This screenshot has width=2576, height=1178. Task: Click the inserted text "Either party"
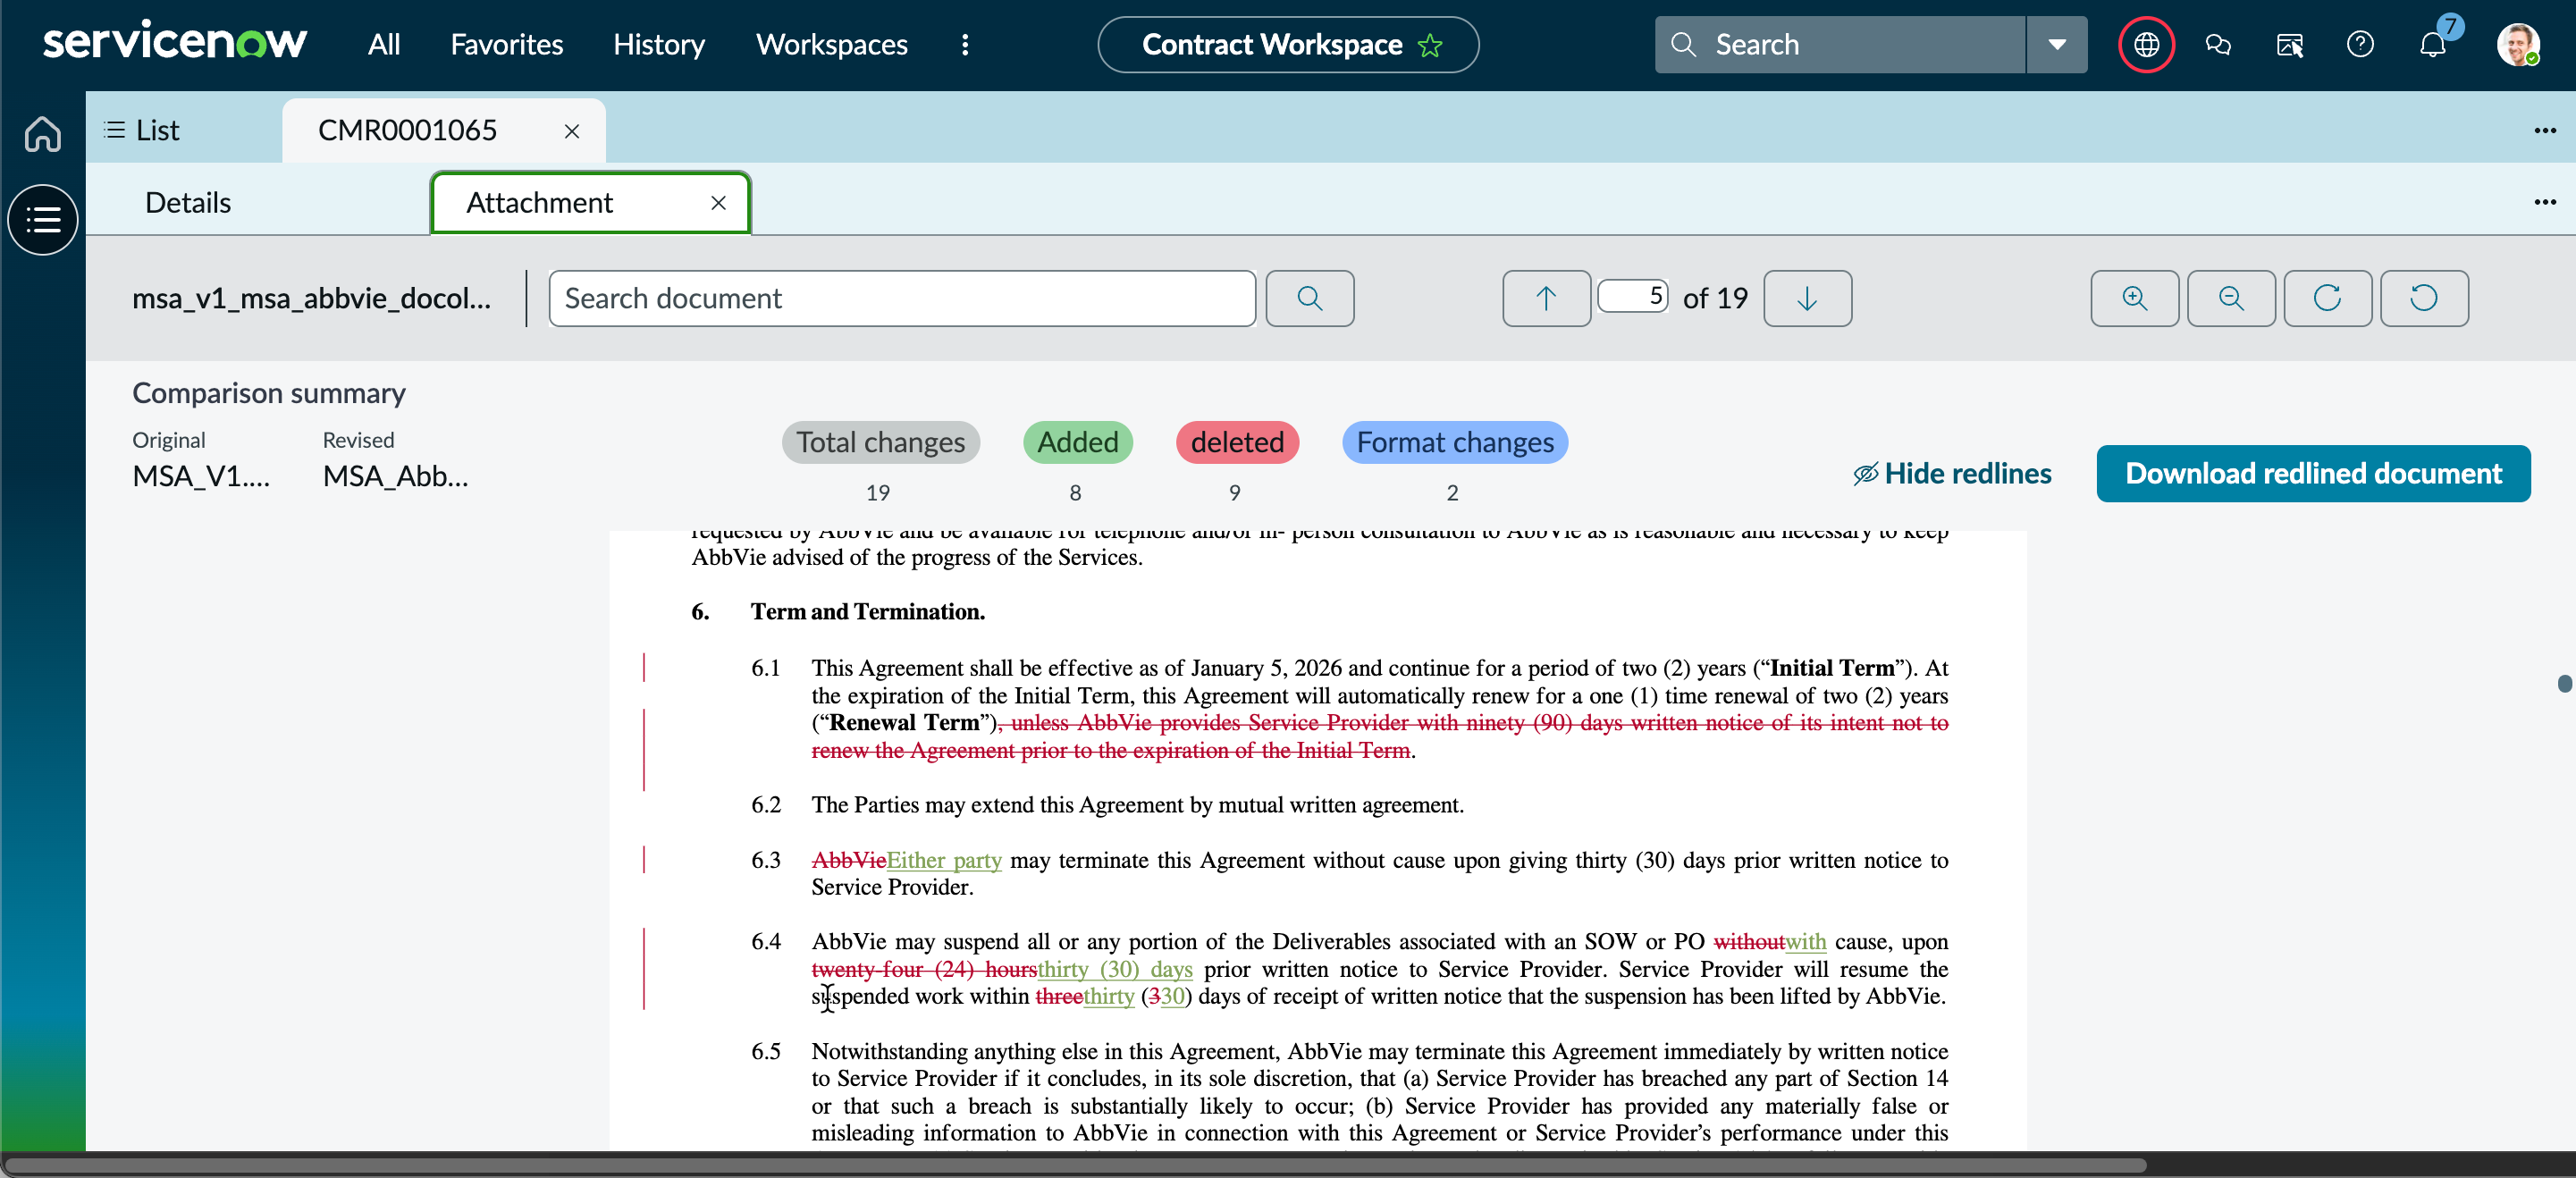tap(944, 860)
